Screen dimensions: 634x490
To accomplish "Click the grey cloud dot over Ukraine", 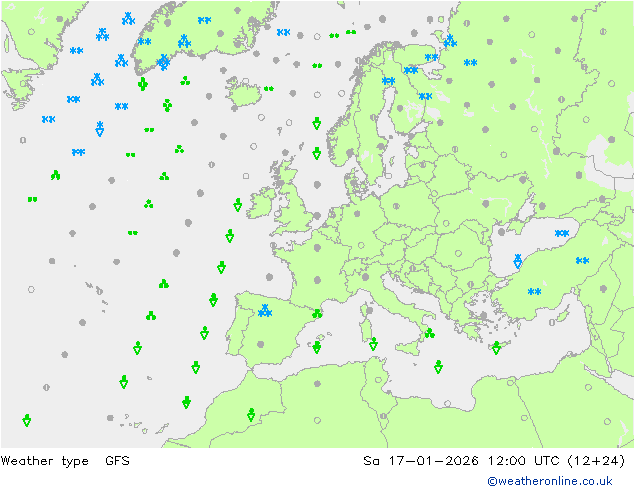I will [x=486, y=204].
